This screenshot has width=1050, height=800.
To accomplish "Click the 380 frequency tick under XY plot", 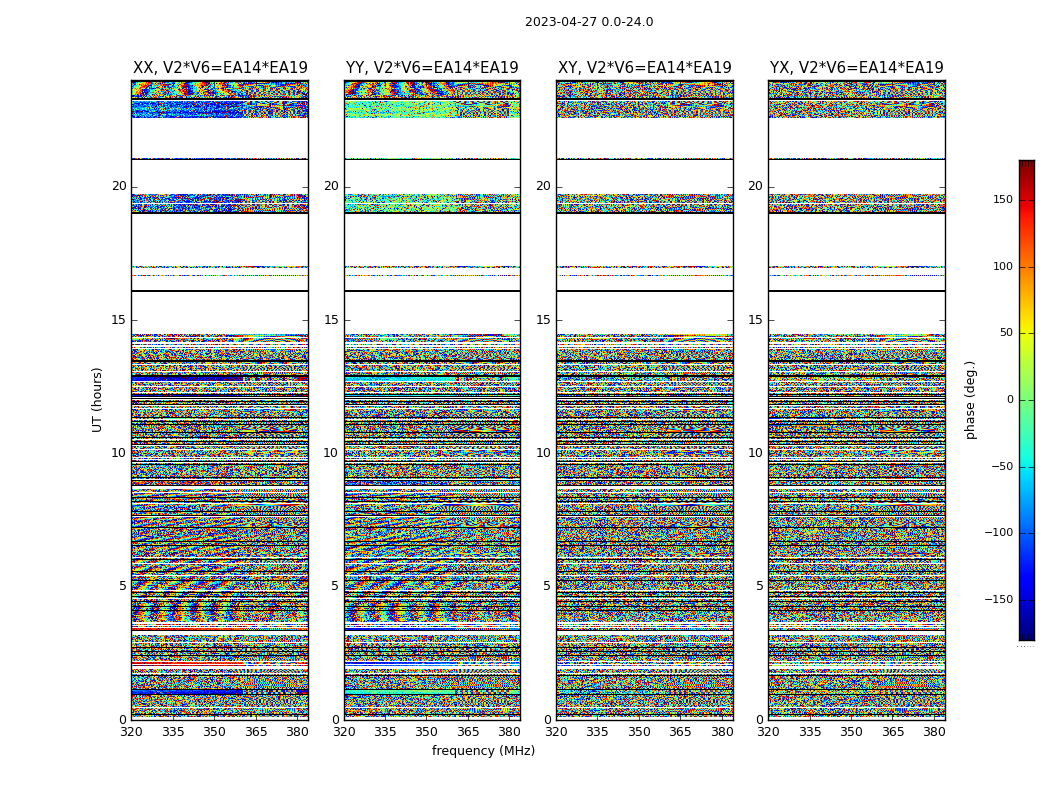I will 722,732.
